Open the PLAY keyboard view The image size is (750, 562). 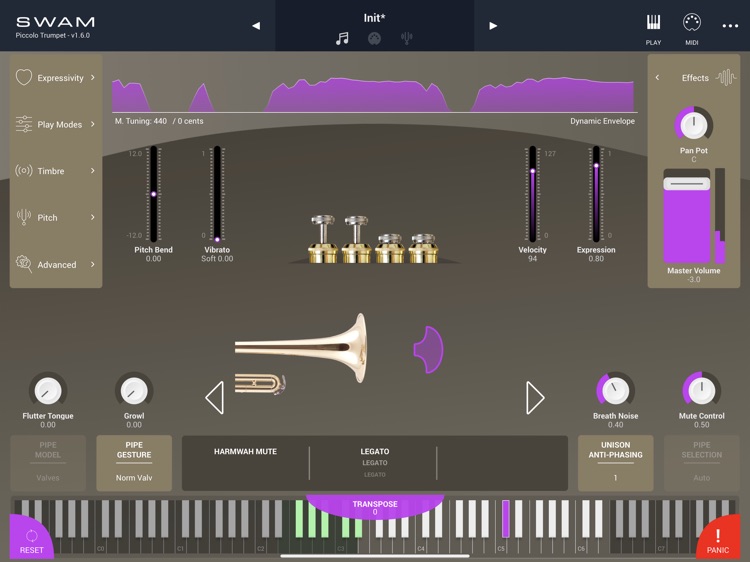tap(653, 29)
